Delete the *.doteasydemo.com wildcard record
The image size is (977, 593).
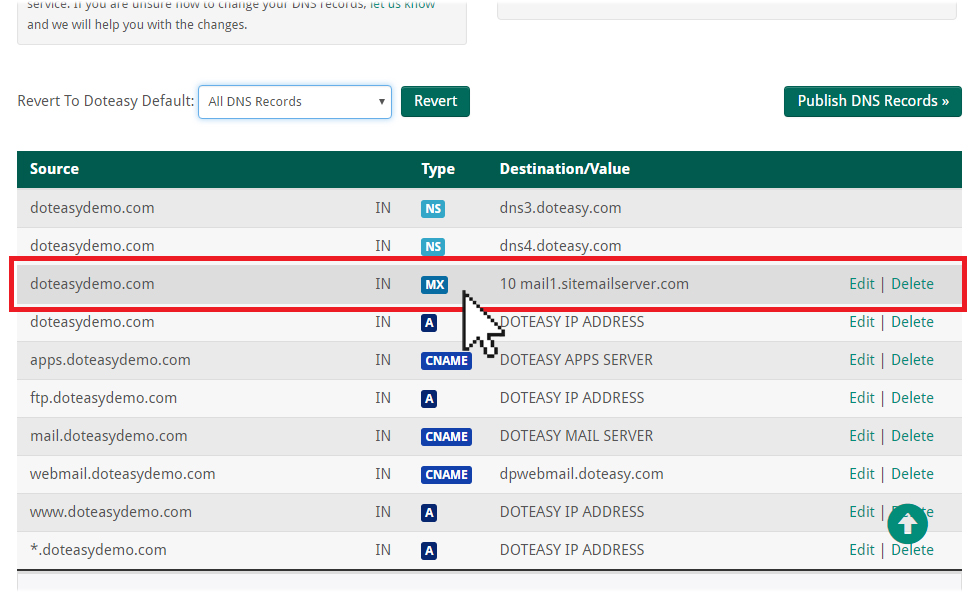point(912,551)
